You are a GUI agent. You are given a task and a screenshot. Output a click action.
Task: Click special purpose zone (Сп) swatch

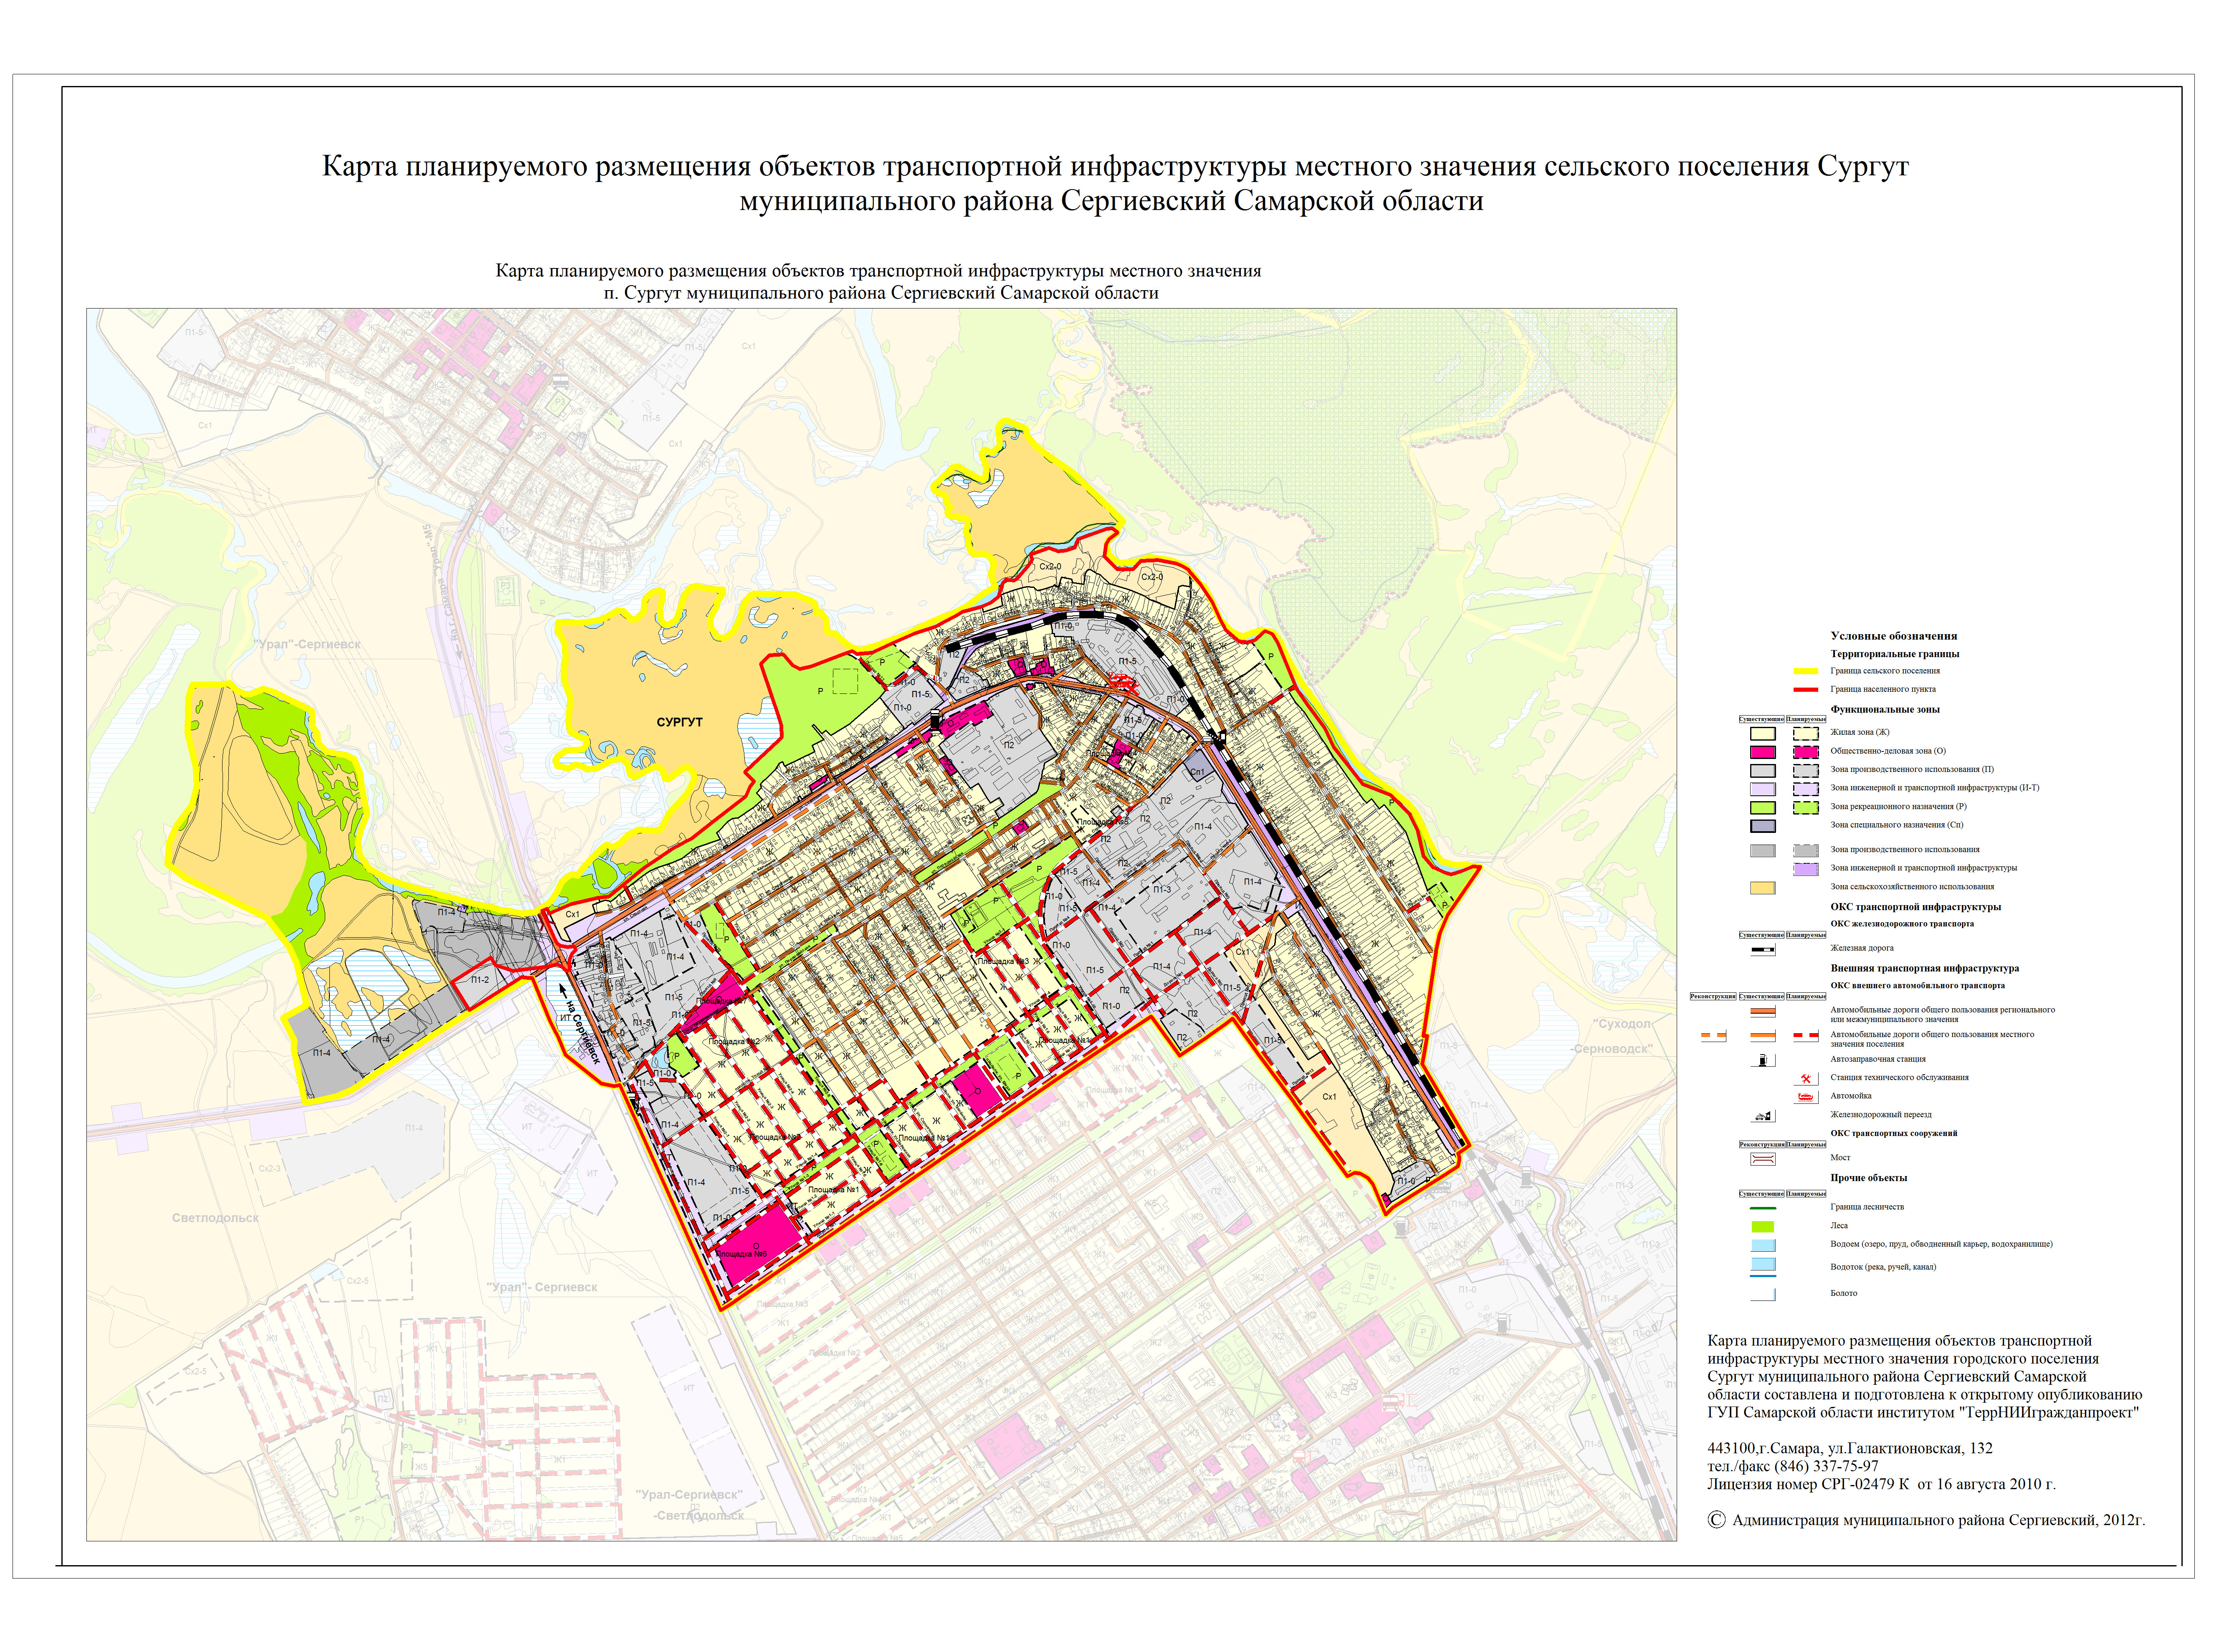[x=1763, y=826]
